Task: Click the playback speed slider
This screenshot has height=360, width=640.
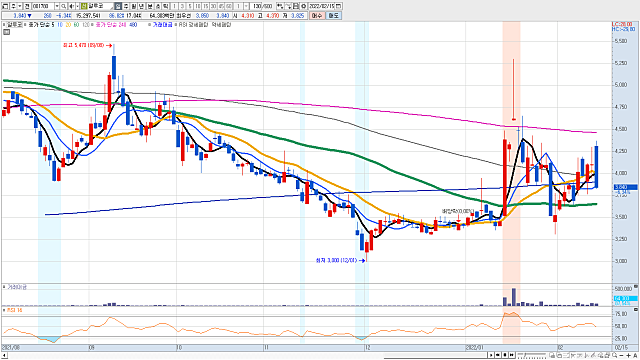Action: (x=532, y=355)
